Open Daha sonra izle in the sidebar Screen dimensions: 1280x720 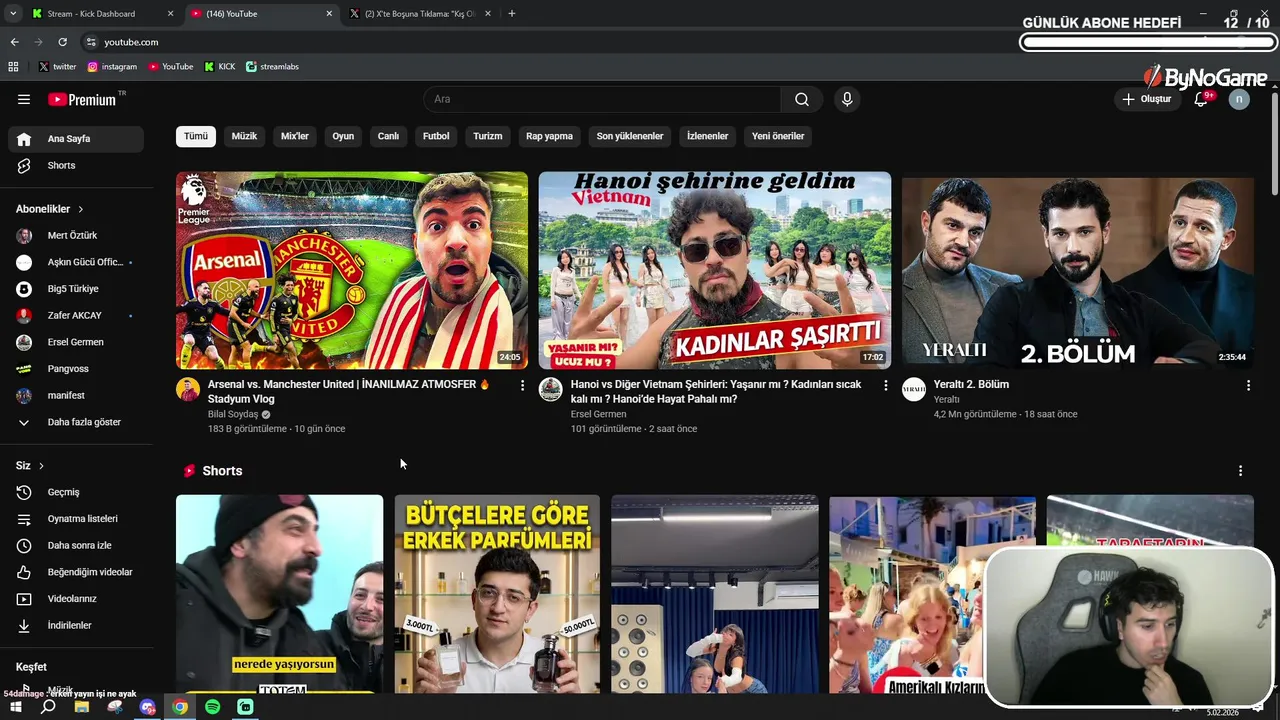click(x=76, y=545)
